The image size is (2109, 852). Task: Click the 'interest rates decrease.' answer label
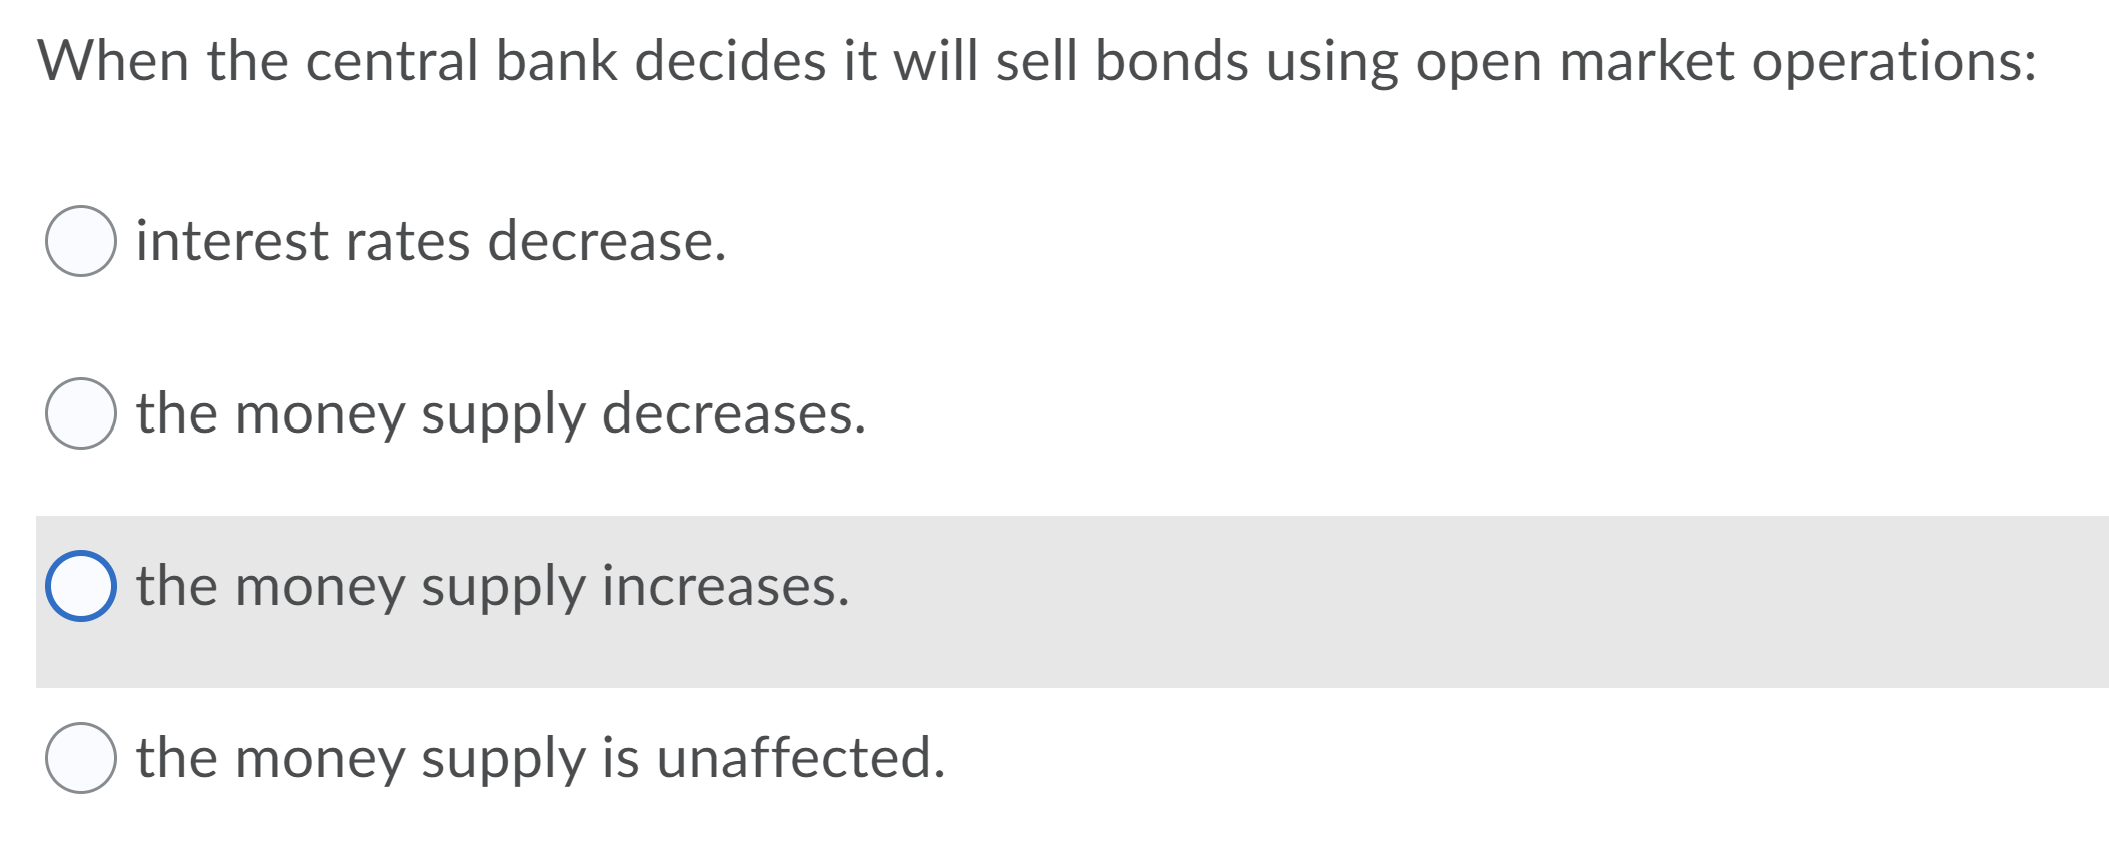431,241
